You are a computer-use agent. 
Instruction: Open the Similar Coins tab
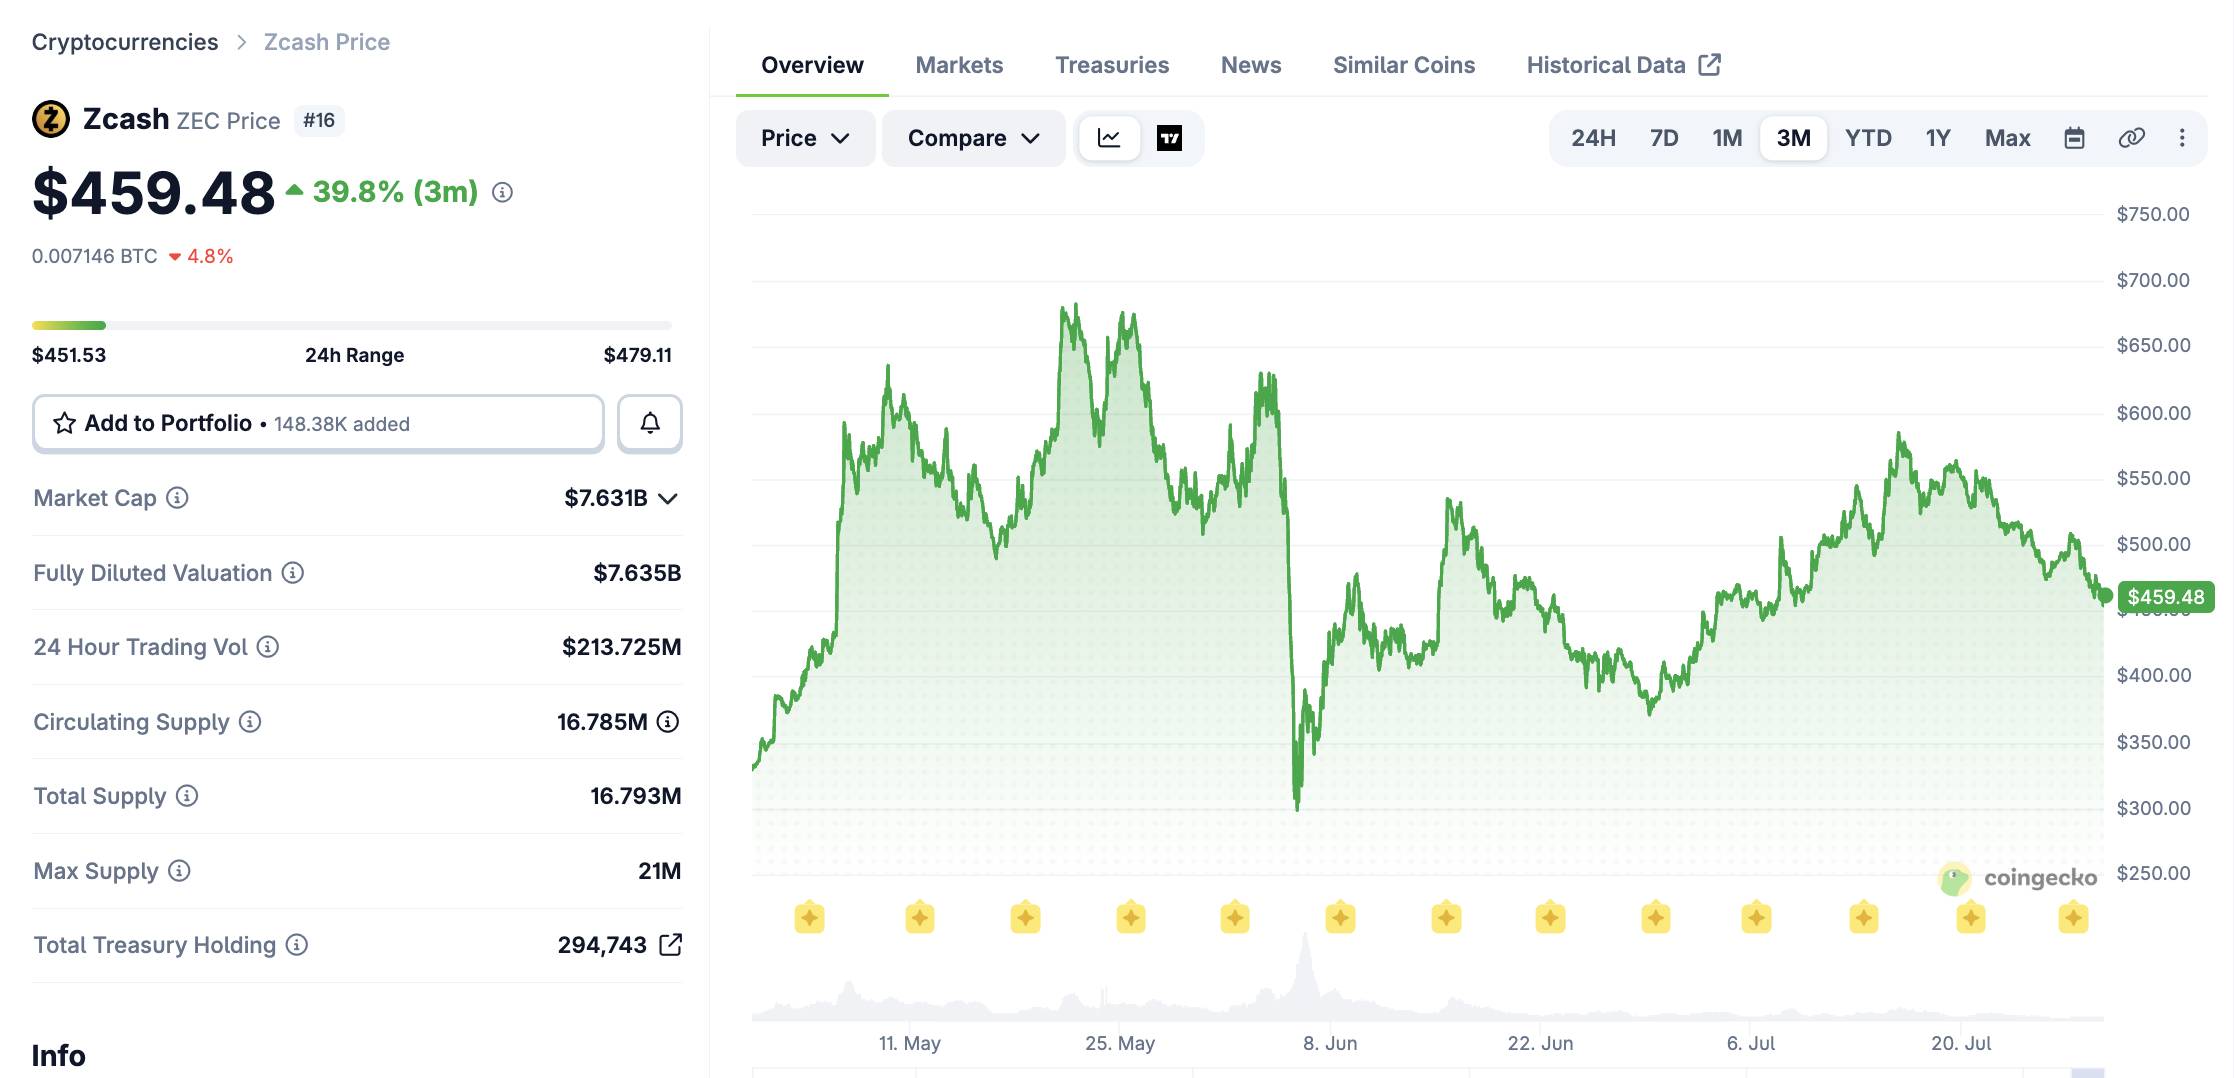pyautogui.click(x=1403, y=65)
